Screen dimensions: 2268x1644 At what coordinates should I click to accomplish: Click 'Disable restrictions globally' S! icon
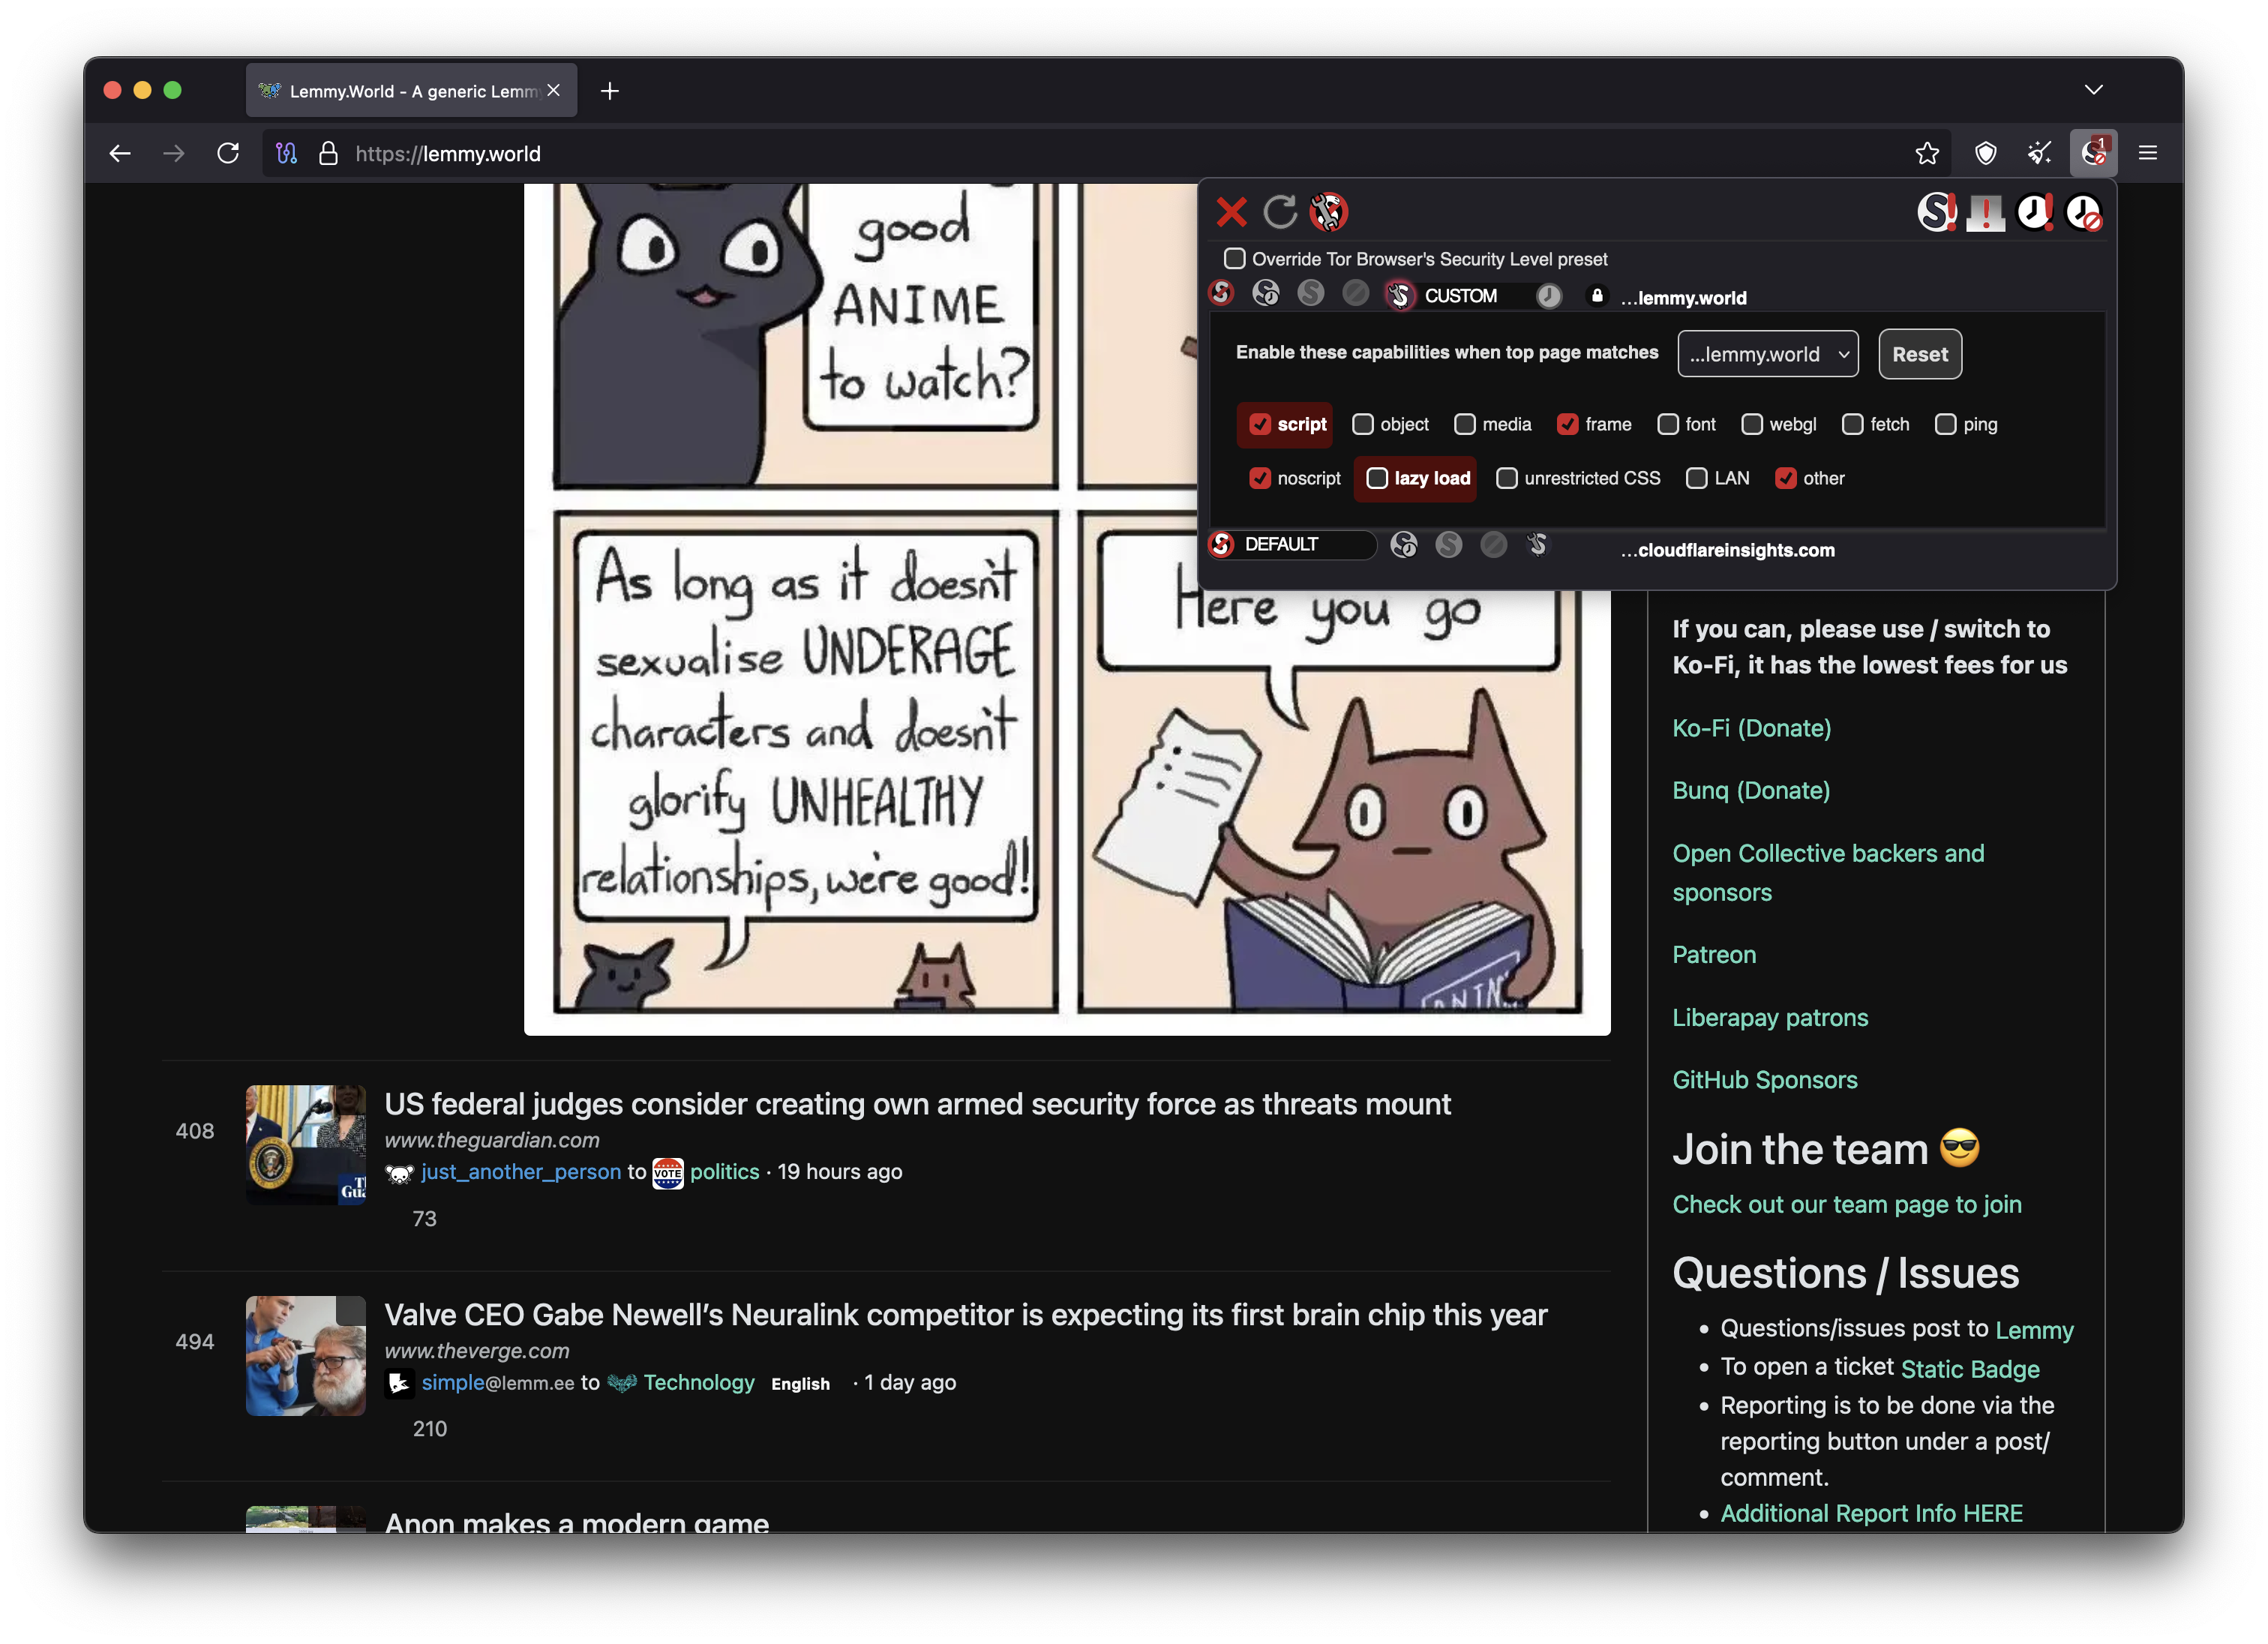click(1937, 212)
